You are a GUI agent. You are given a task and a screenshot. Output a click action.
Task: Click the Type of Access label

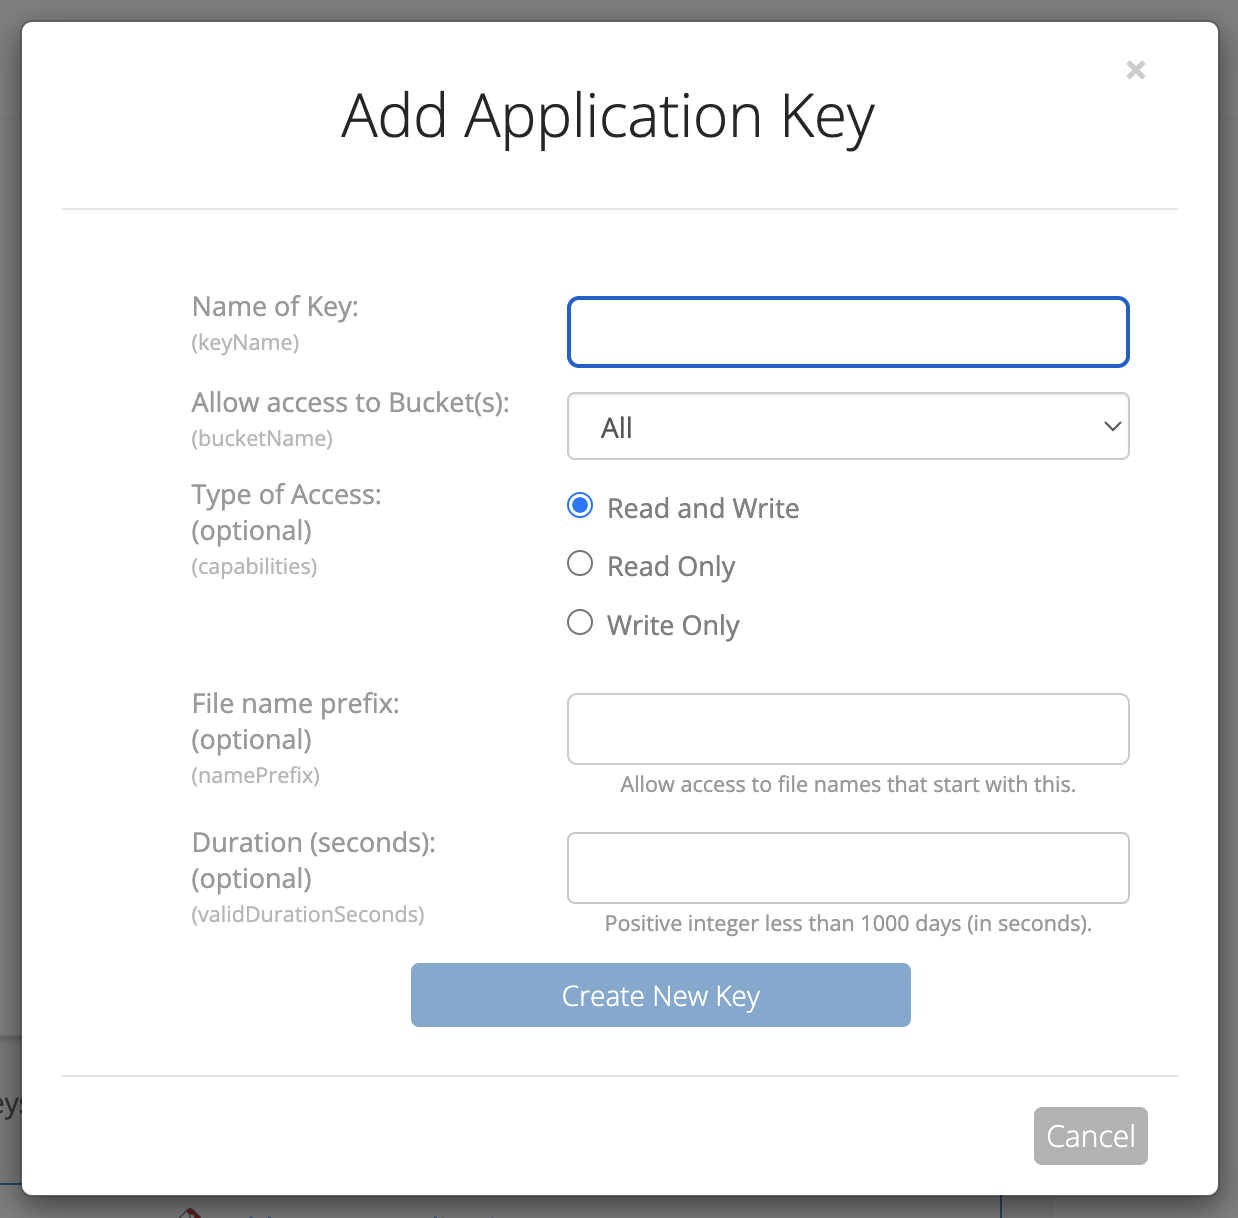pyautogui.click(x=286, y=494)
